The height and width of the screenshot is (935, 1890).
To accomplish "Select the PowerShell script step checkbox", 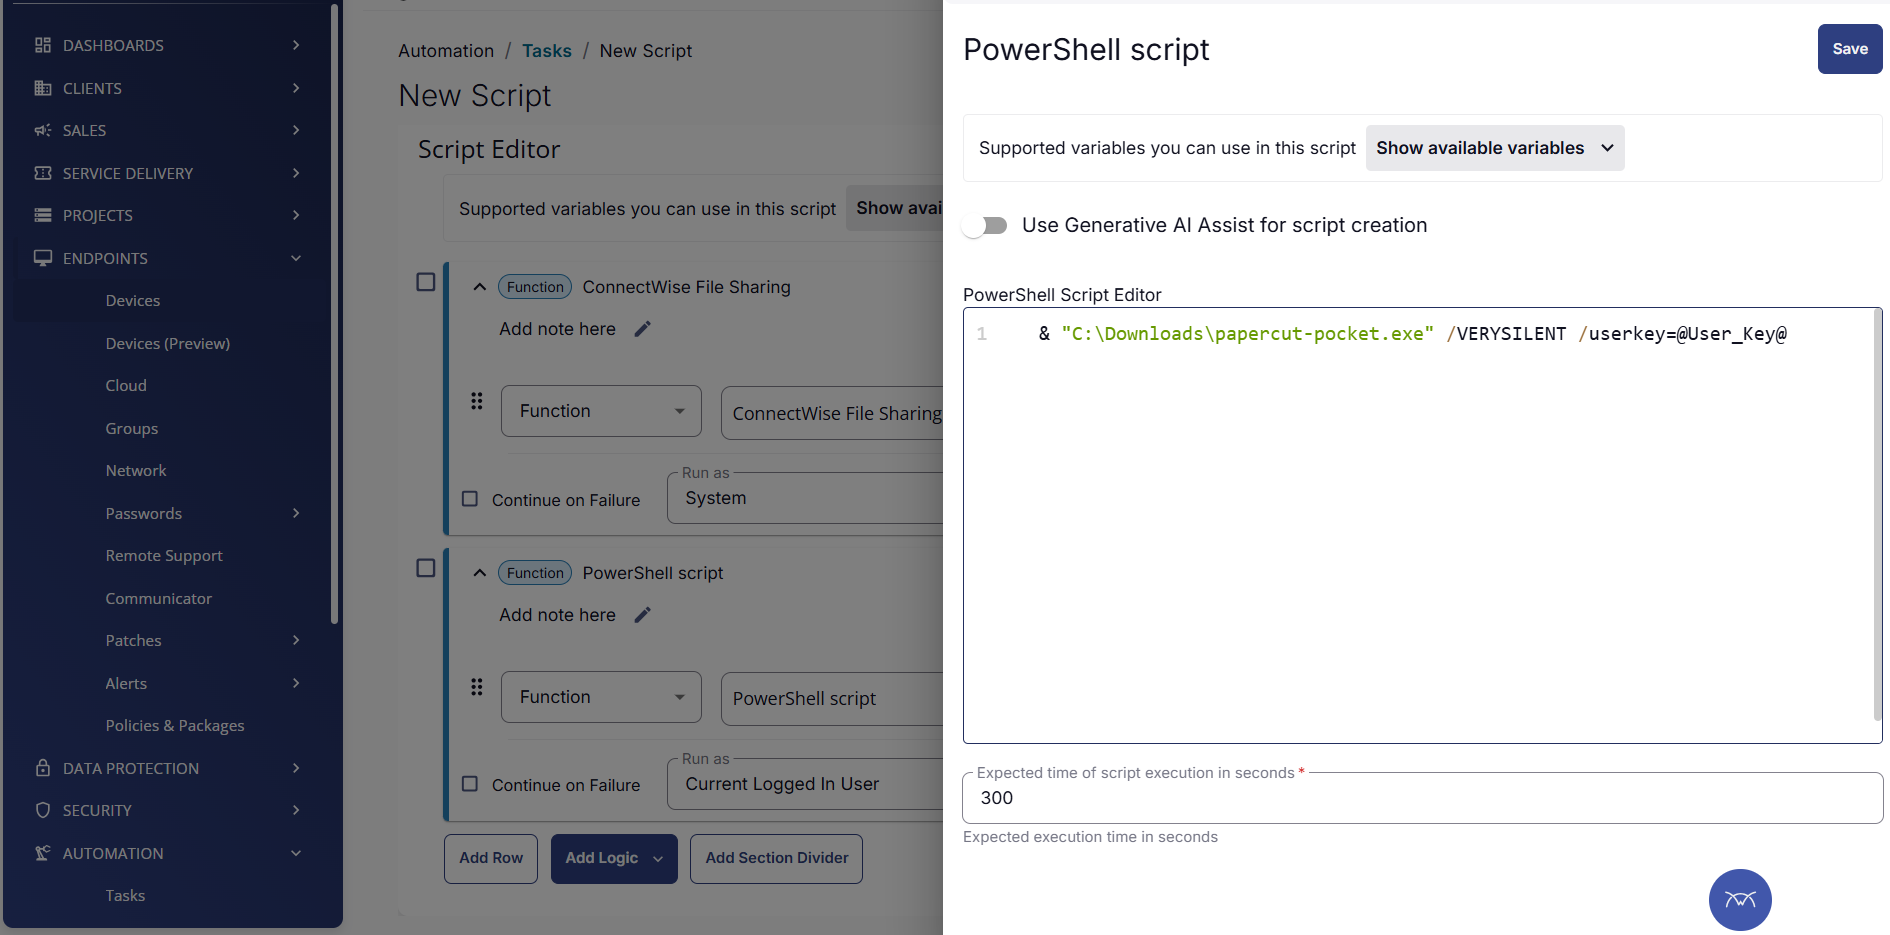I will pos(426,568).
